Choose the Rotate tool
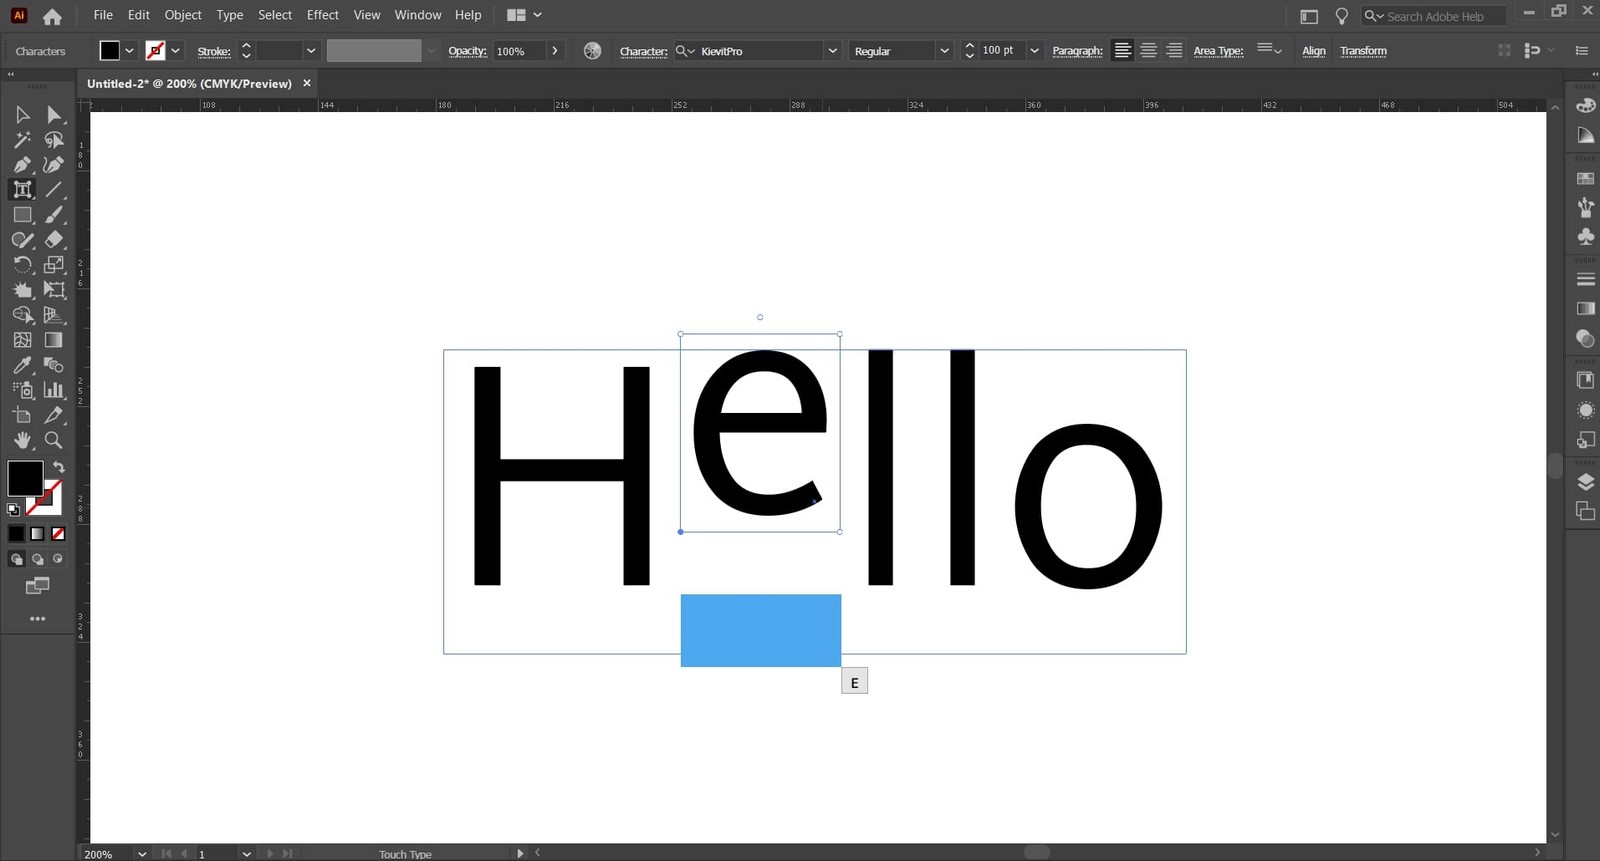This screenshot has height=861, width=1600. (22, 265)
